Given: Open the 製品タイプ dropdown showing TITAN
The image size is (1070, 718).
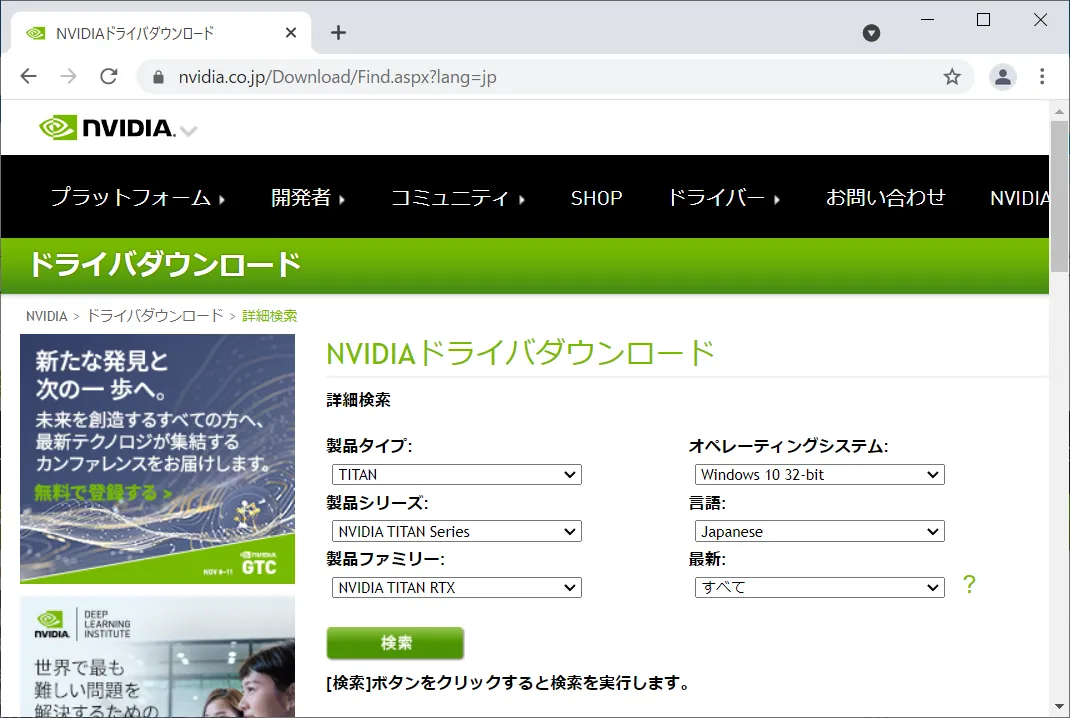Looking at the screenshot, I should click(x=457, y=474).
